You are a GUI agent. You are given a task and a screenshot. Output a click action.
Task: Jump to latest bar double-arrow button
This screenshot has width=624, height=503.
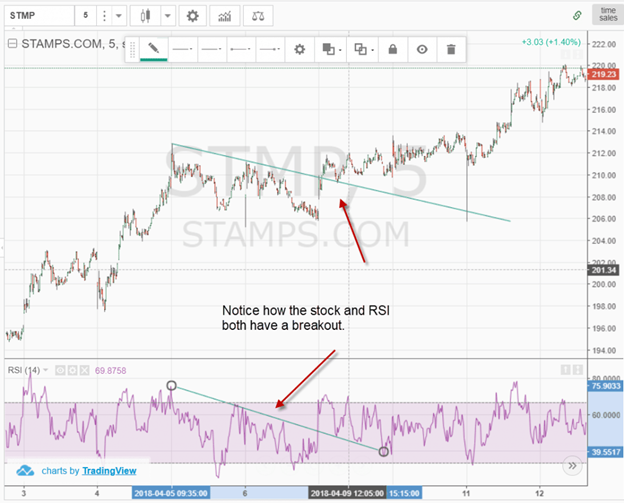point(573,466)
